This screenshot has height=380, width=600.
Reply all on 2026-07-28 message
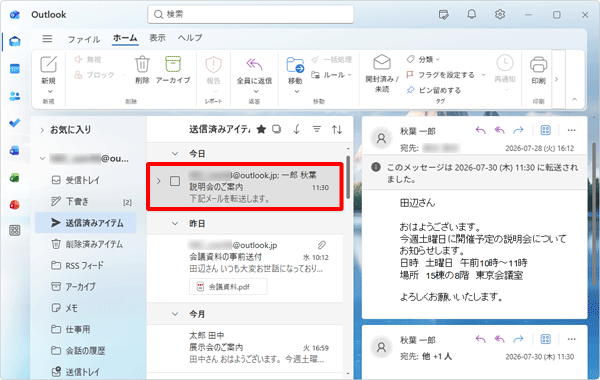tap(499, 130)
